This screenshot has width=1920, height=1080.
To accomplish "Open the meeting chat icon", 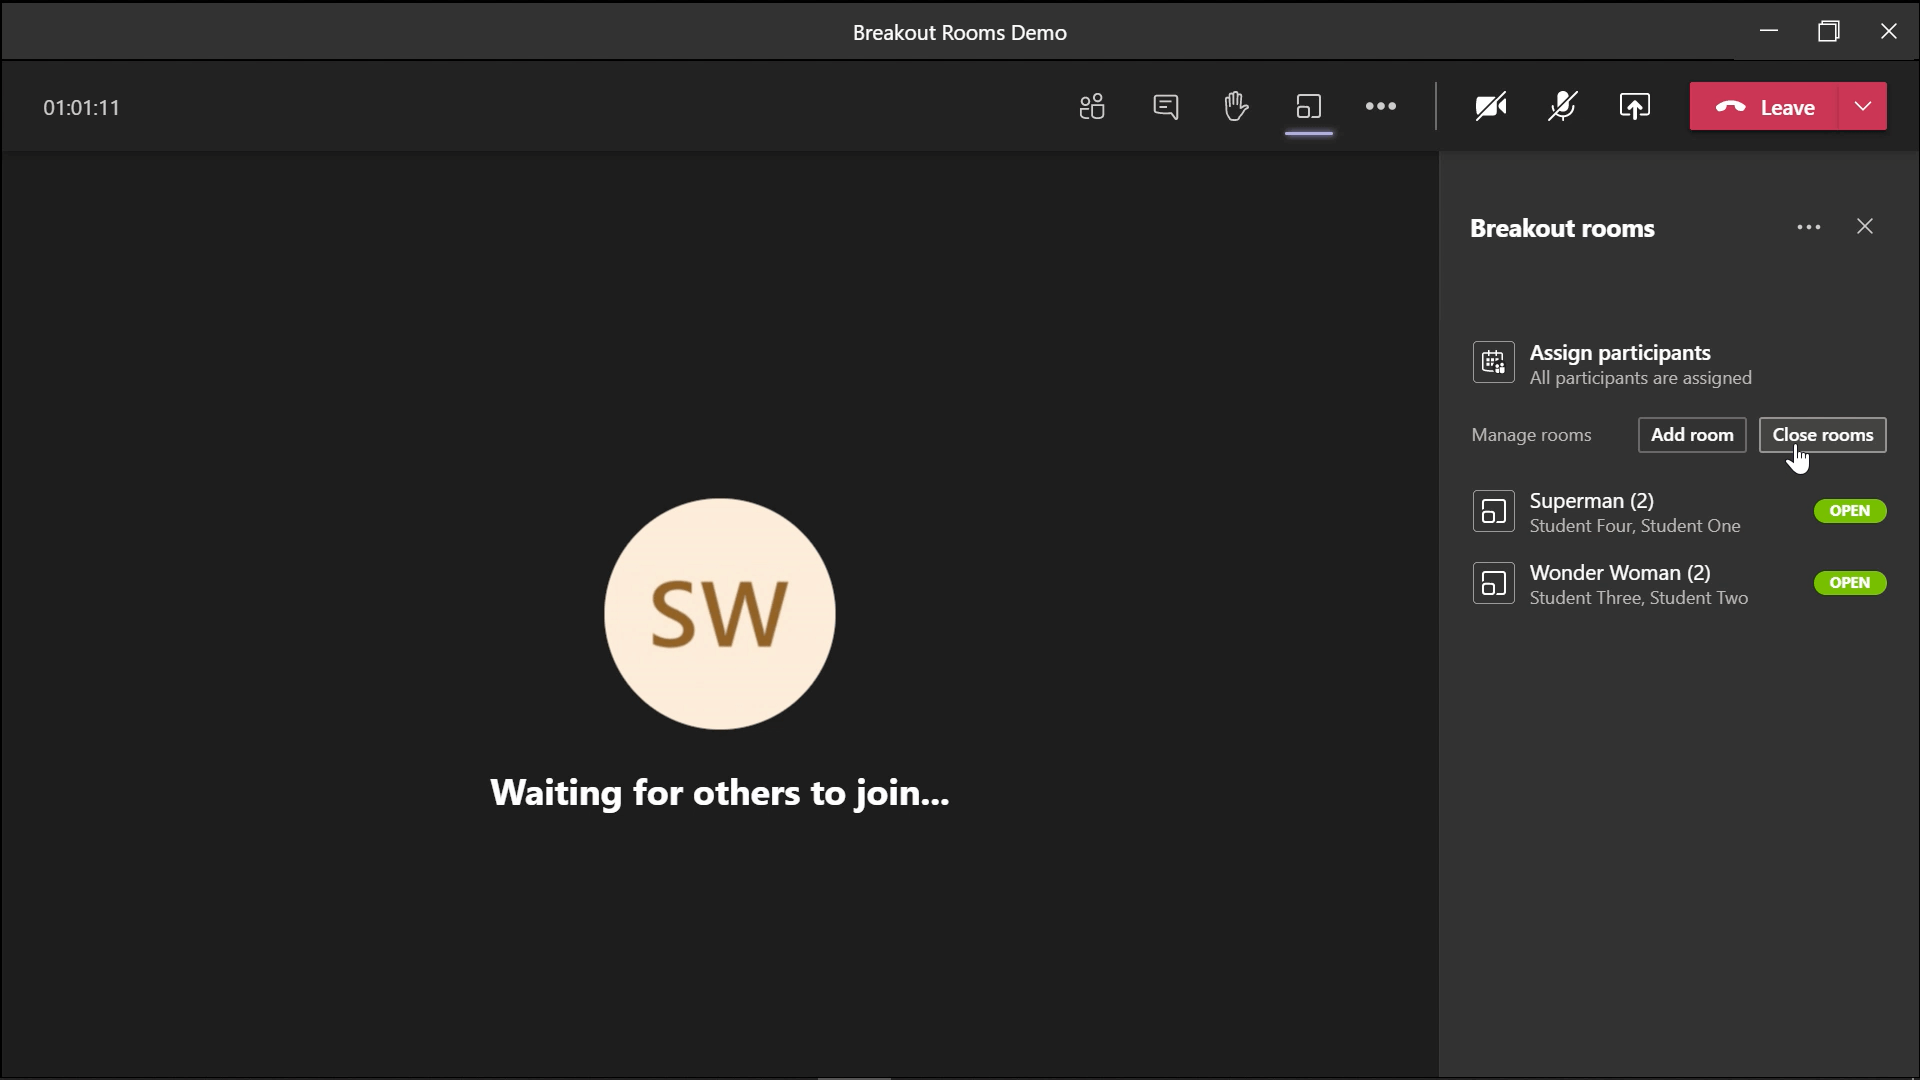I will point(1165,106).
